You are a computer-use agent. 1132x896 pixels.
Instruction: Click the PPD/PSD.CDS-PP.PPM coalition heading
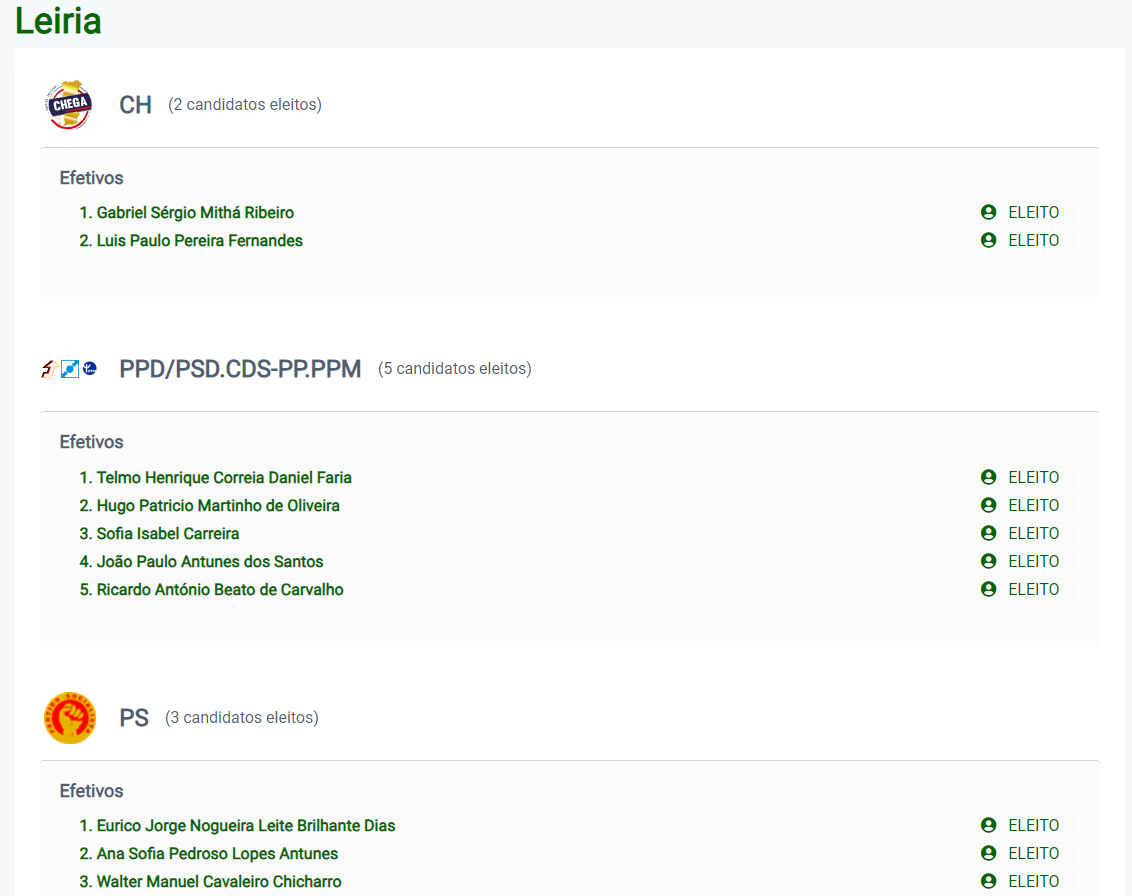pos(240,369)
